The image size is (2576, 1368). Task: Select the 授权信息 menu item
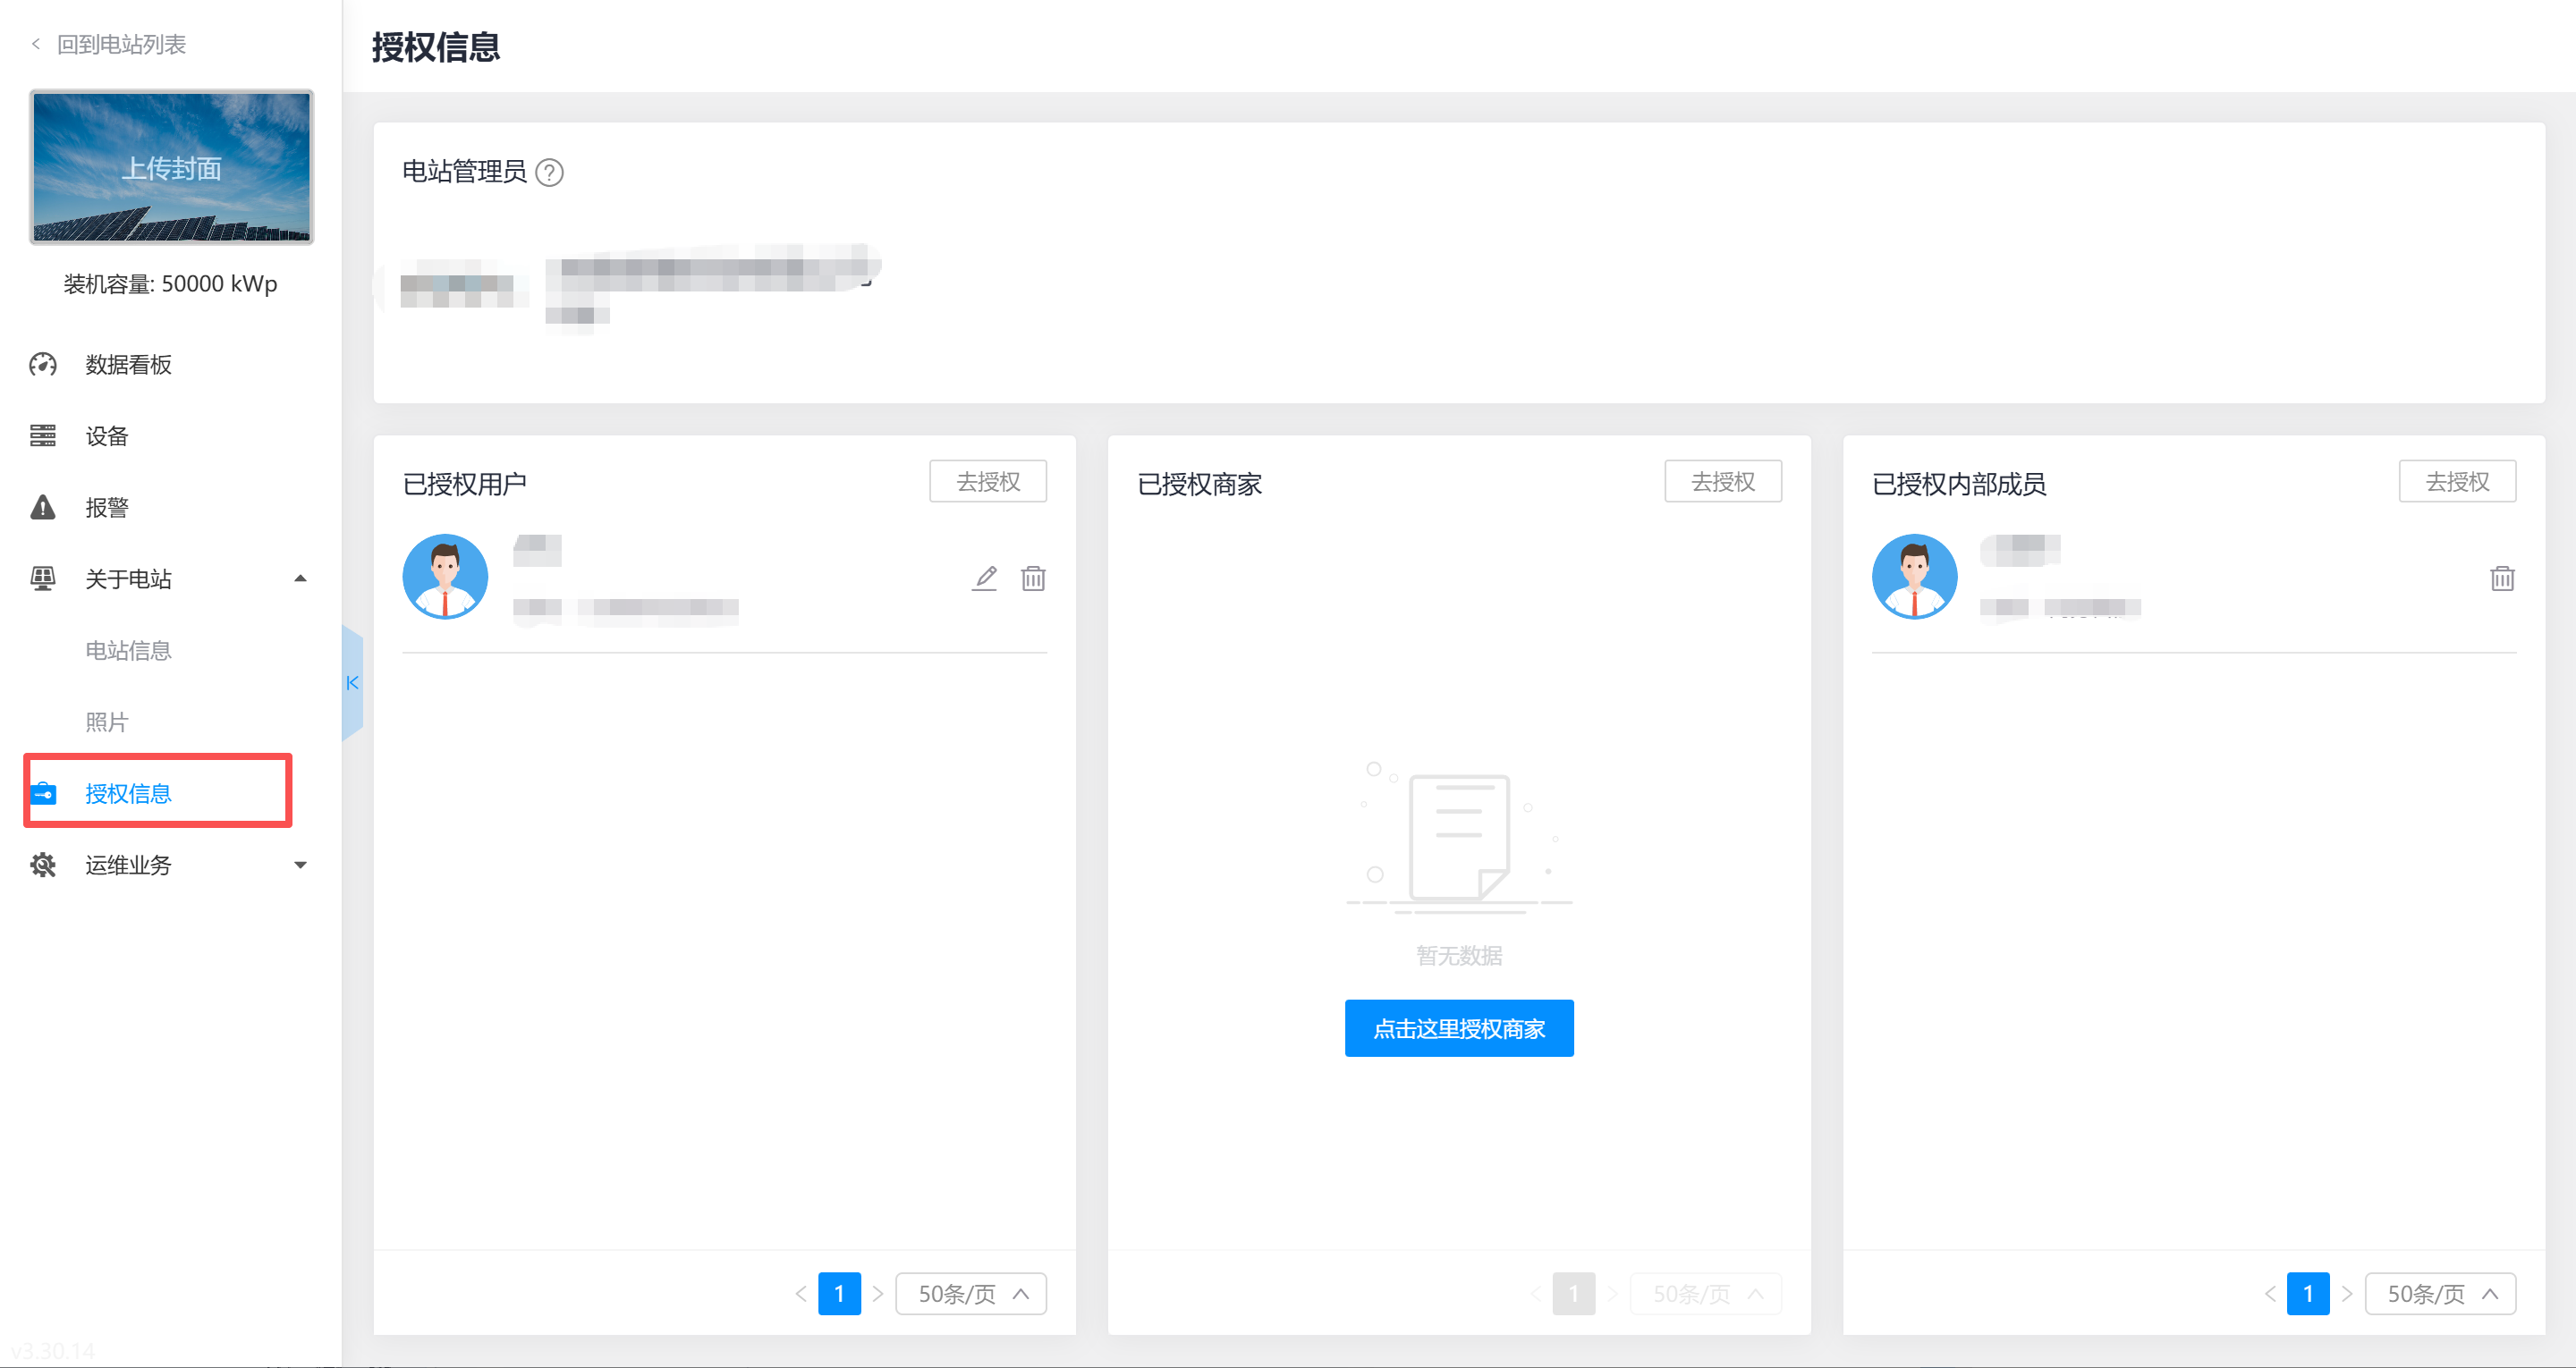click(128, 793)
